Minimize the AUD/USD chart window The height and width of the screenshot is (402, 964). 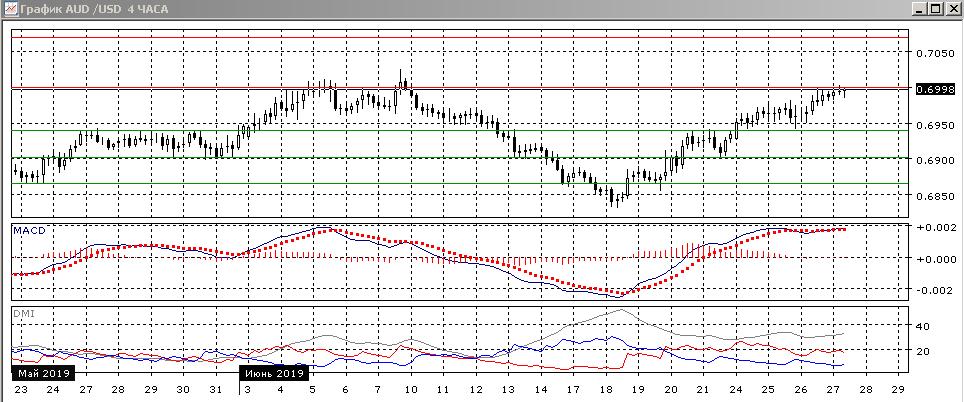click(x=918, y=9)
